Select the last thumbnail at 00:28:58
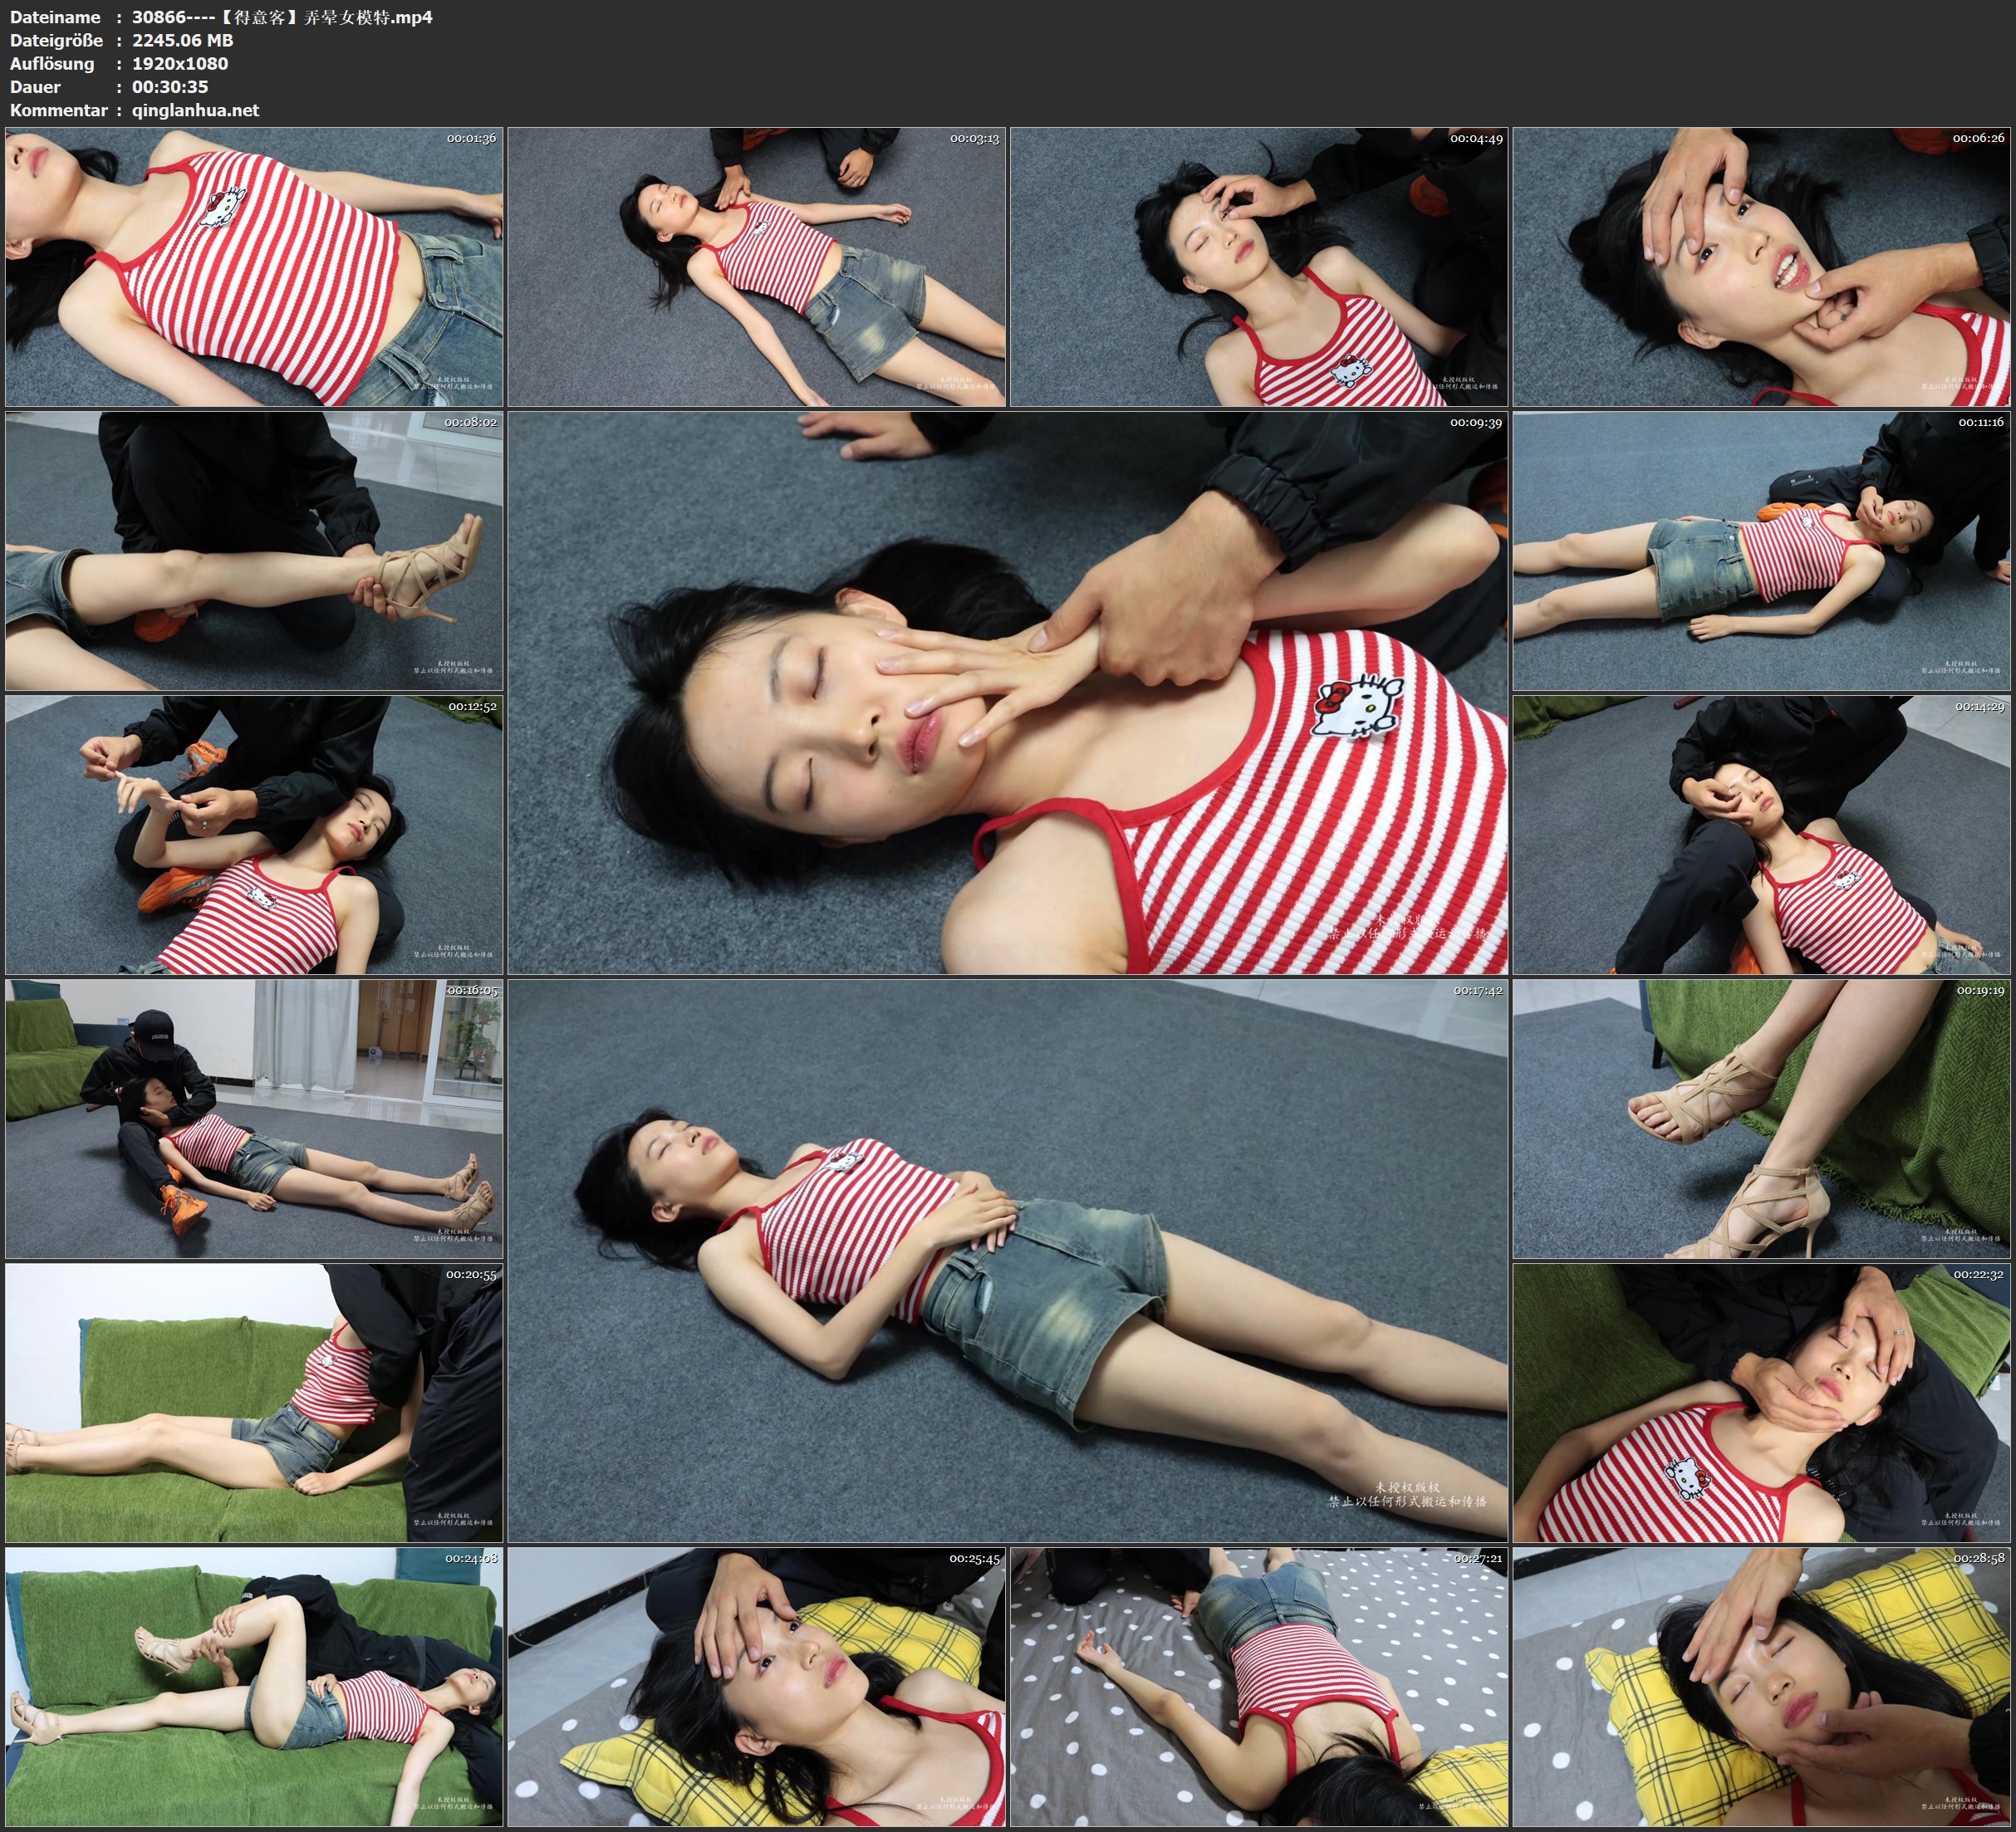 1761,1687
